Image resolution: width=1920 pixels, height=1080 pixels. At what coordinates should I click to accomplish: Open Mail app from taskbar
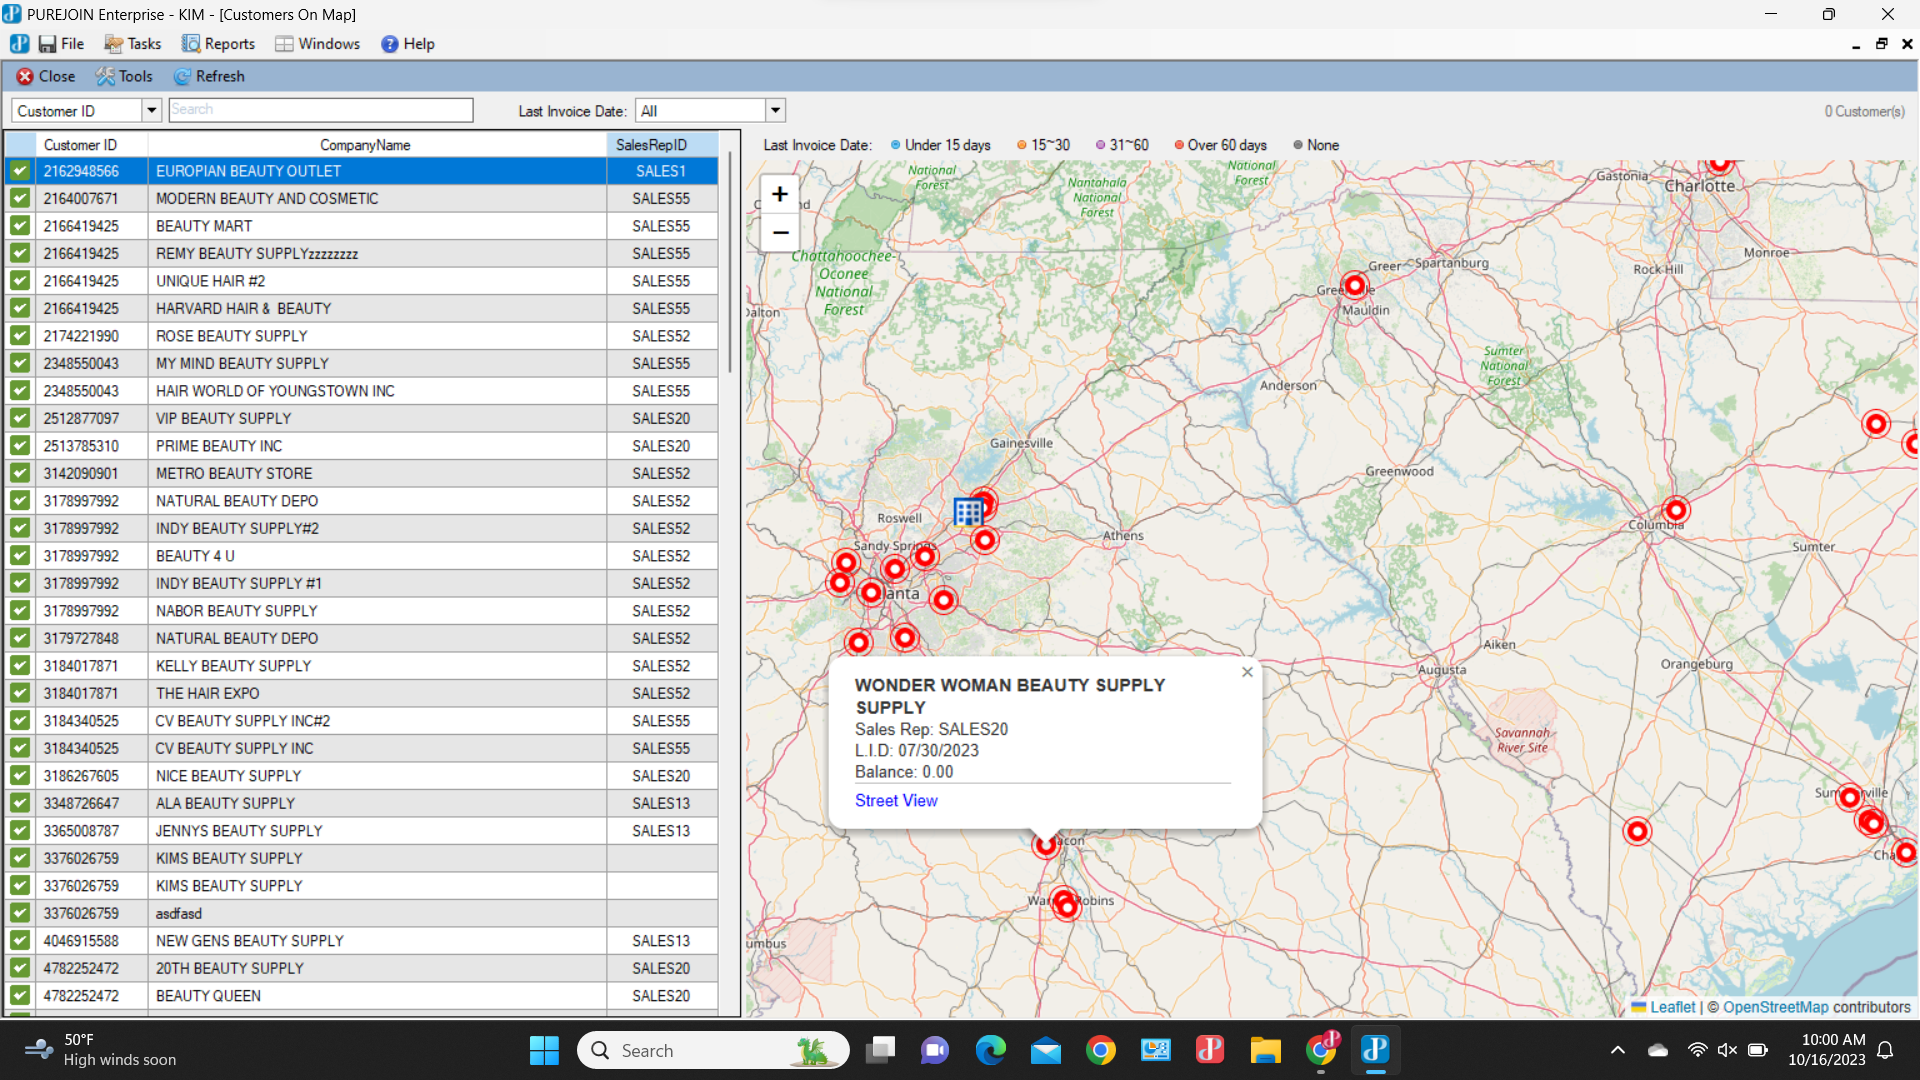(x=1045, y=1050)
